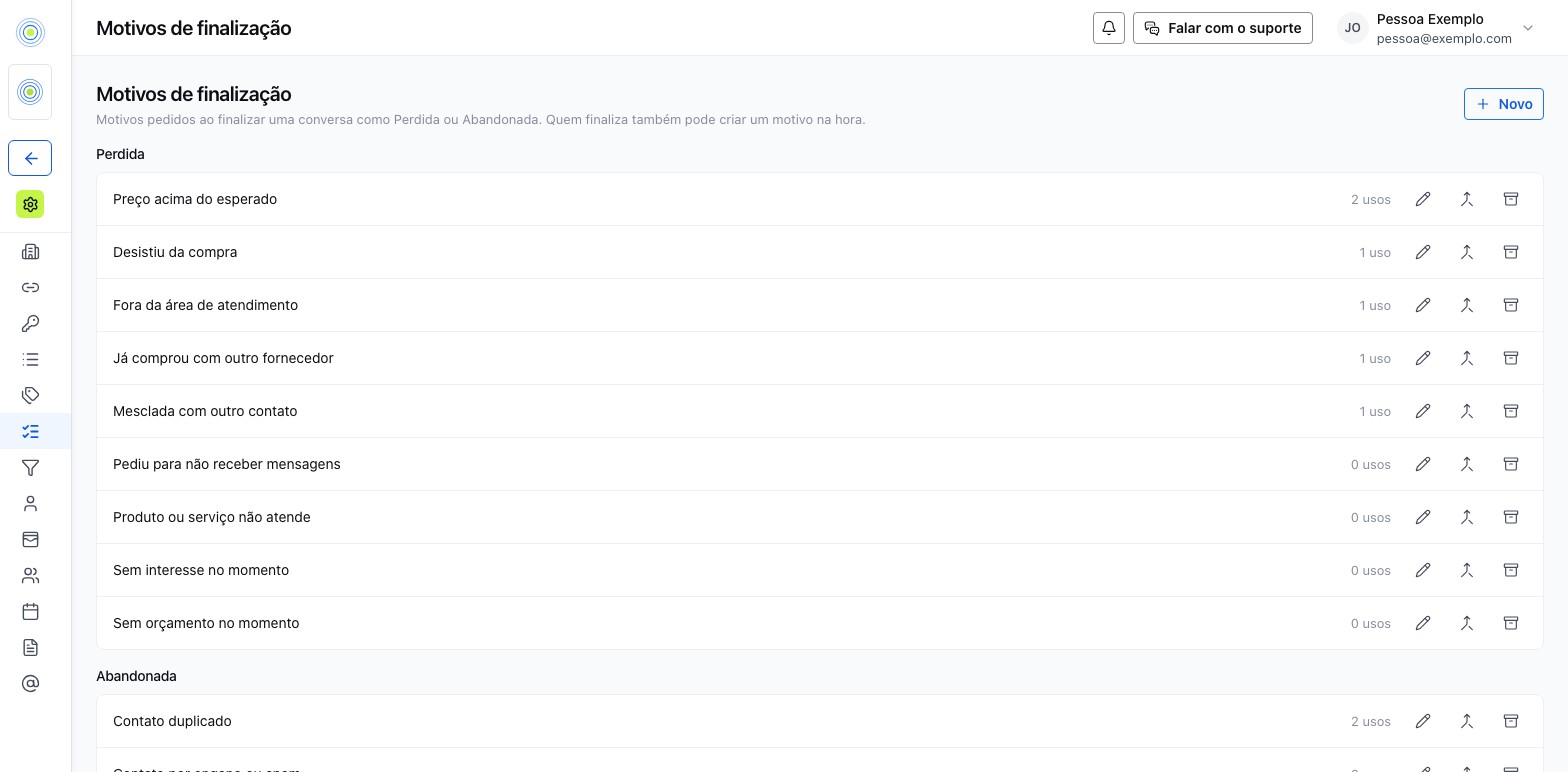Archive the 'Contato duplicado' reason
The width and height of the screenshot is (1568, 772).
pos(1511,721)
